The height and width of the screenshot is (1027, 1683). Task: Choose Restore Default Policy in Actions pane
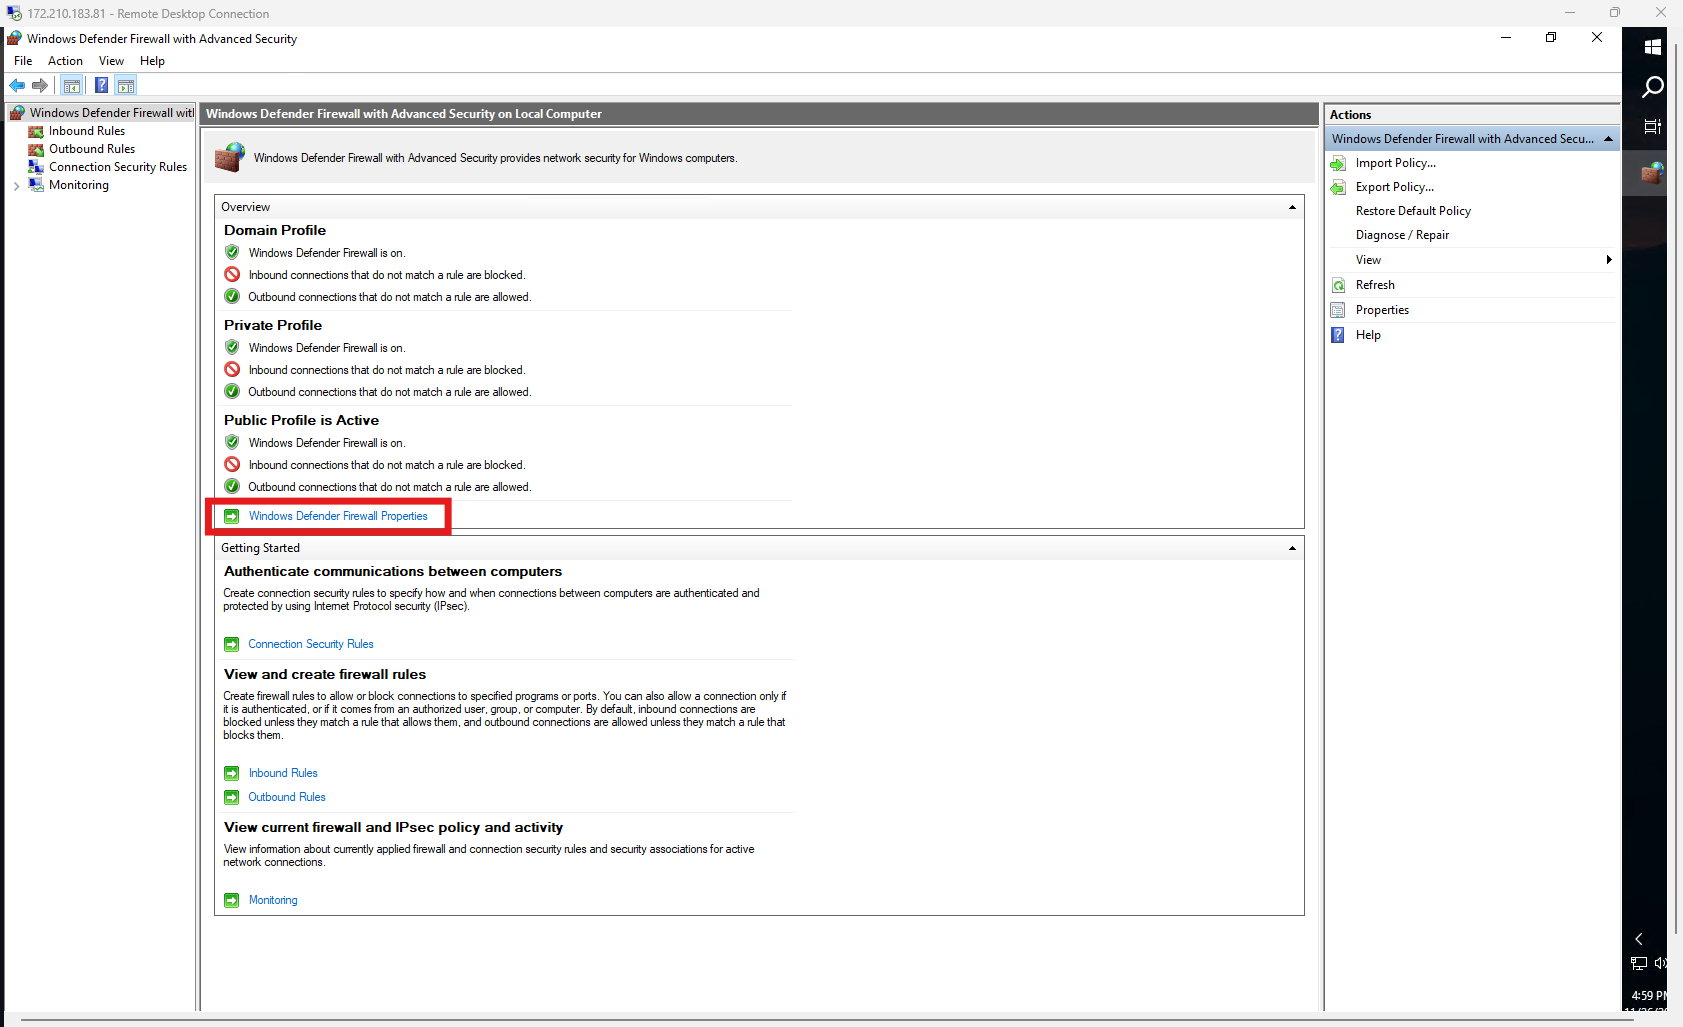pos(1413,211)
